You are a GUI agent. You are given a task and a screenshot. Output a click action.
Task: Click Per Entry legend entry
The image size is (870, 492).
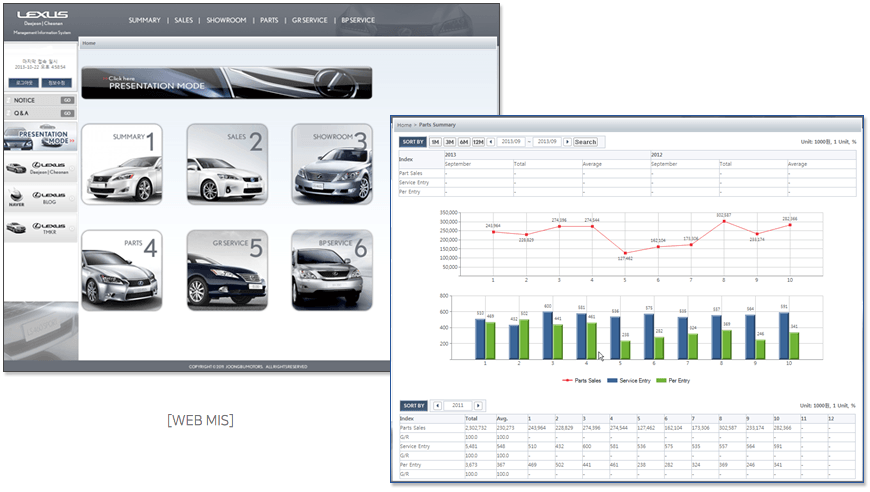tap(673, 381)
